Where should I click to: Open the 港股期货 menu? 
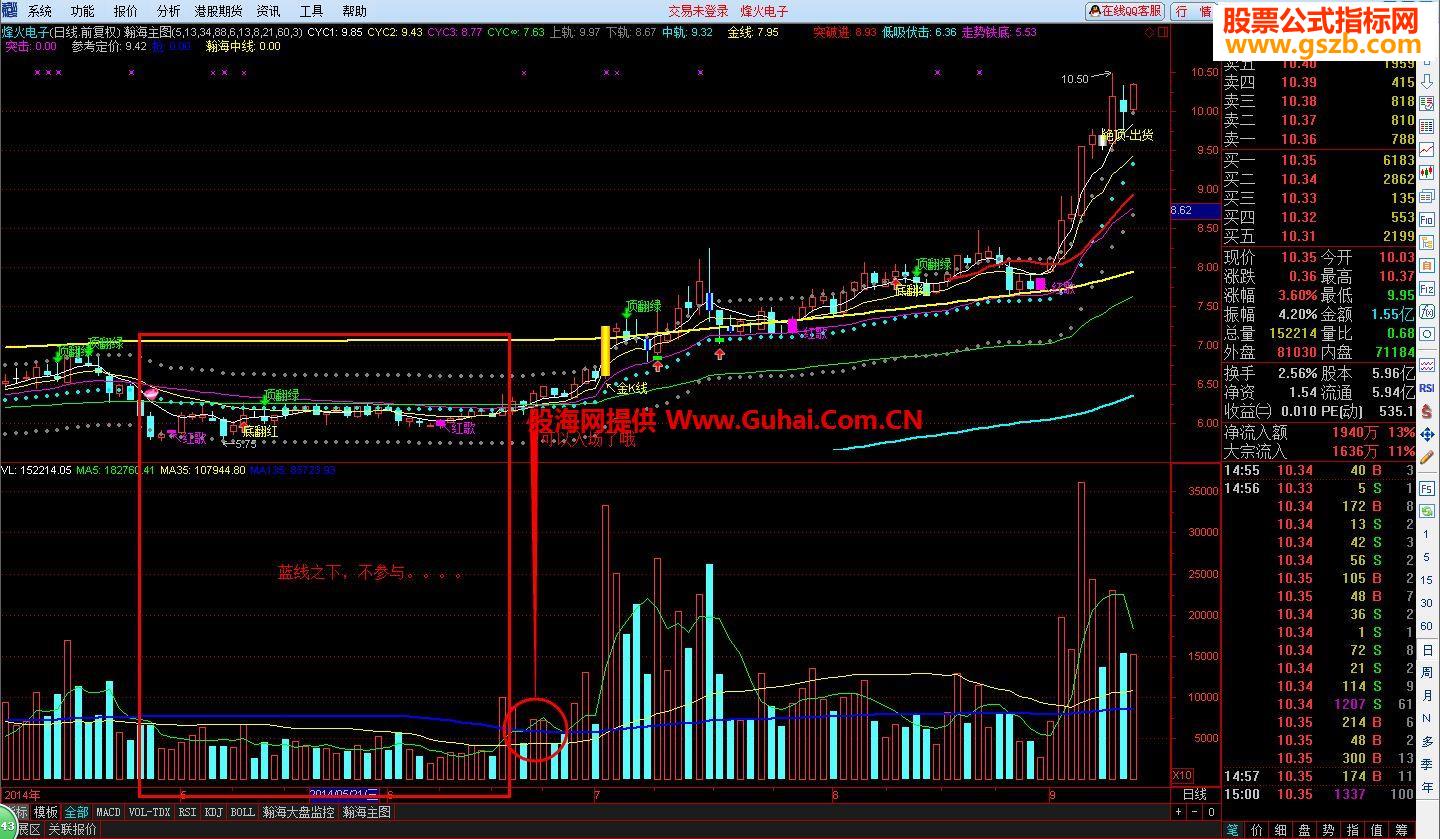pyautogui.click(x=219, y=11)
